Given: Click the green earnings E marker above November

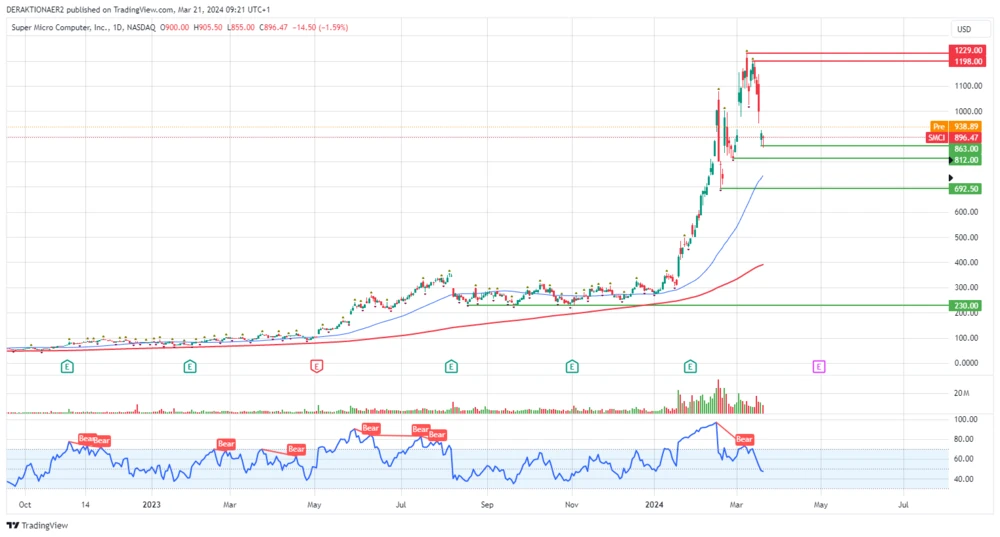Looking at the screenshot, I should click(572, 366).
